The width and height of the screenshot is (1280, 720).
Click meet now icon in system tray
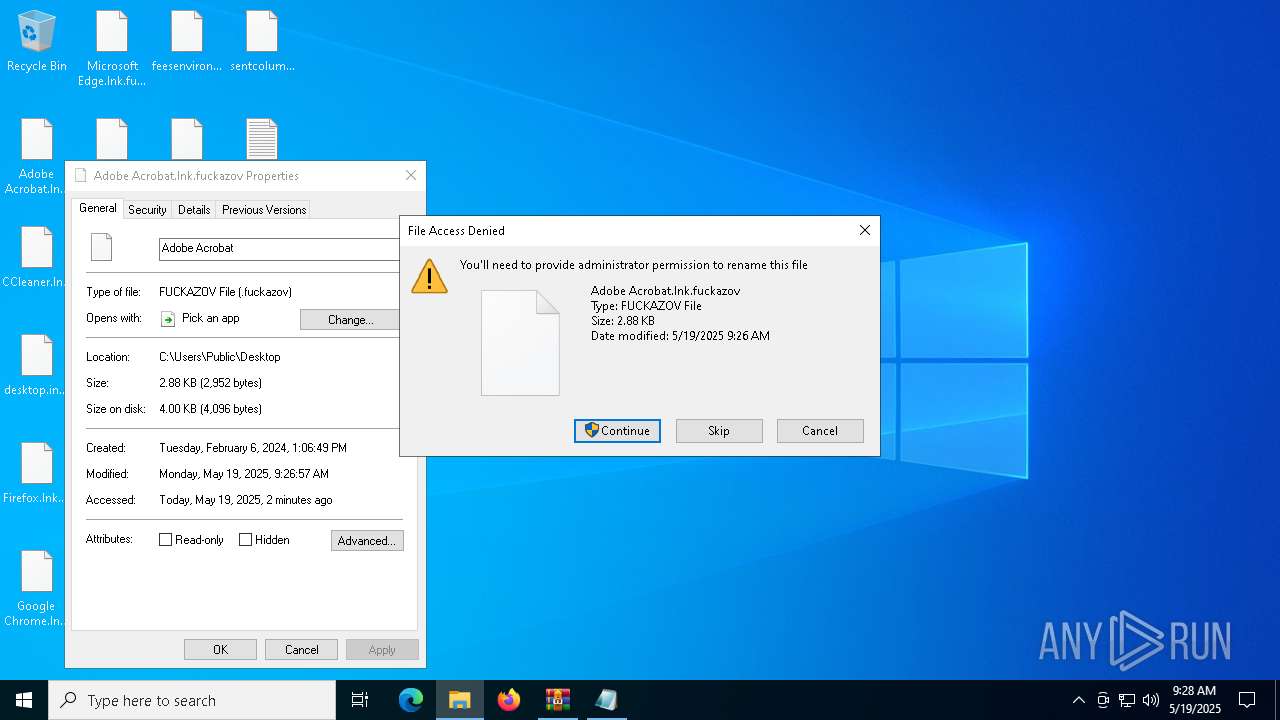1103,700
